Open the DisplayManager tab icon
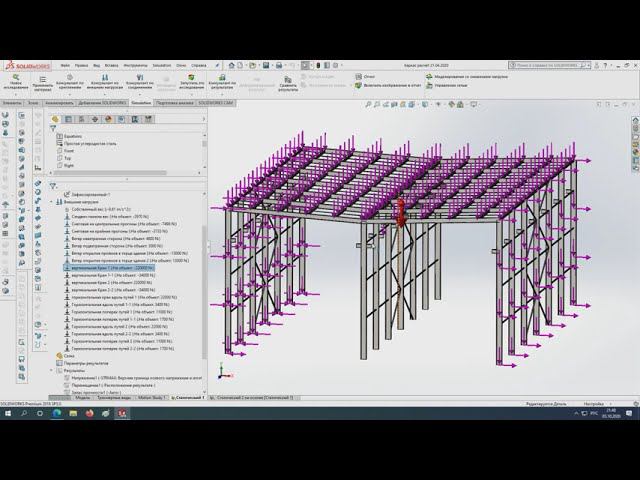This screenshot has width=640, height=480. [108, 119]
